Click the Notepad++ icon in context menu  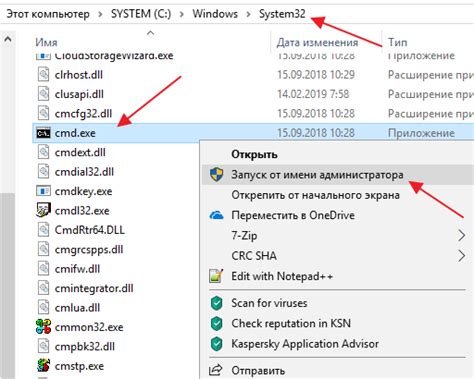(x=216, y=276)
